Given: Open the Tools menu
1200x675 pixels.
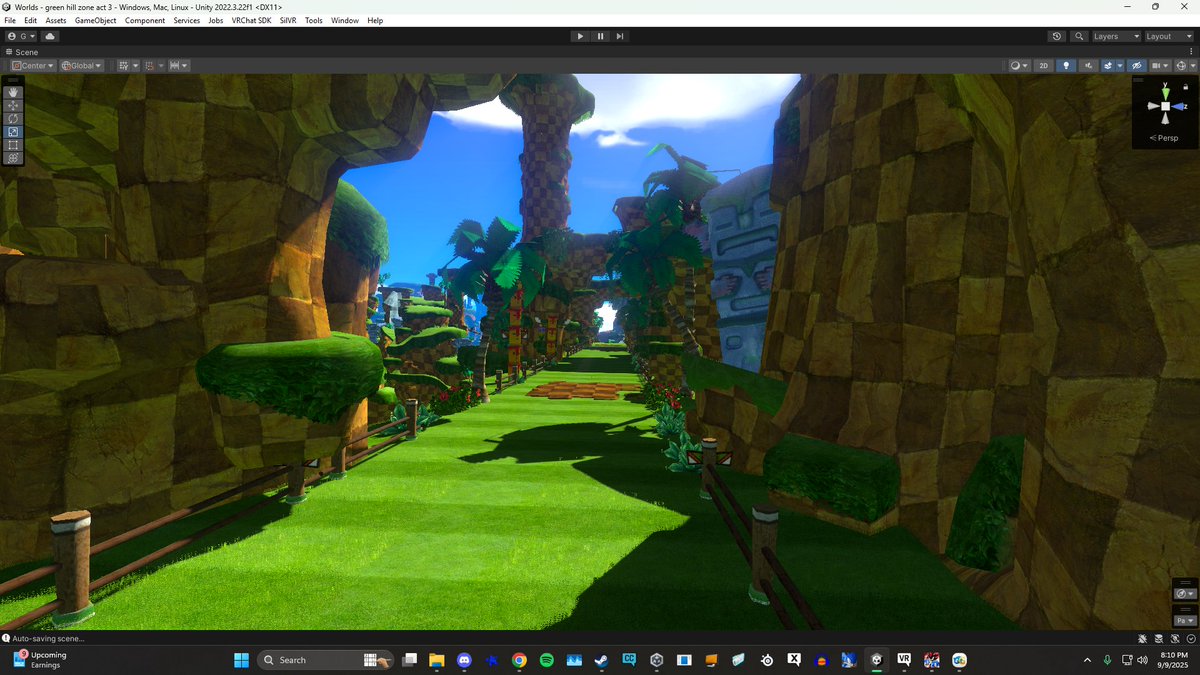Looking at the screenshot, I should (314, 20).
